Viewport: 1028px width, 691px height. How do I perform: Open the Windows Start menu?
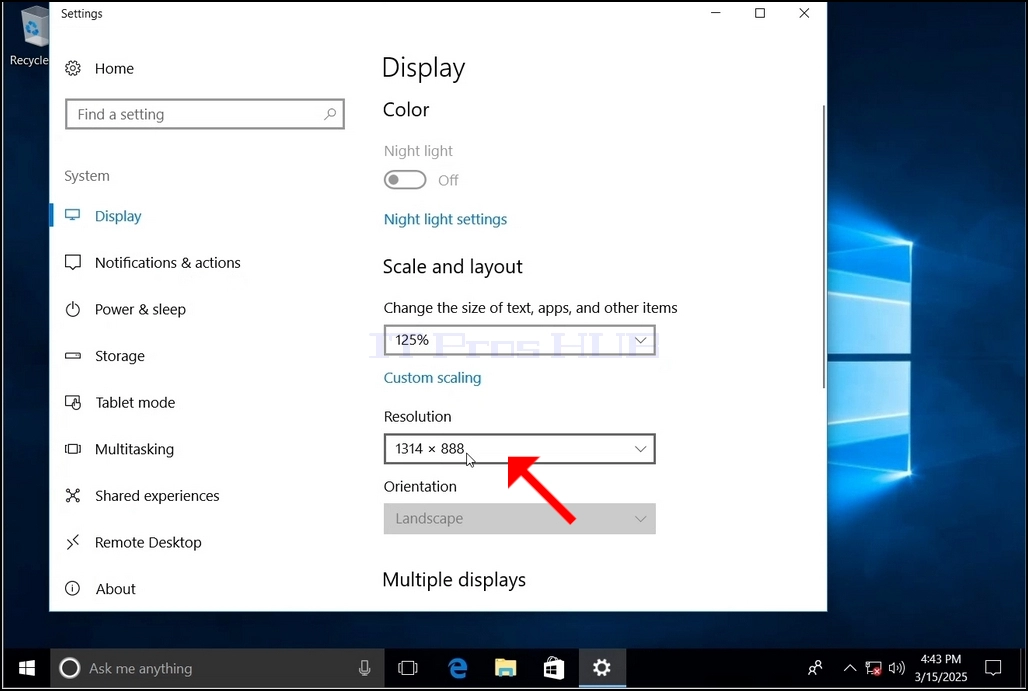click(26, 668)
